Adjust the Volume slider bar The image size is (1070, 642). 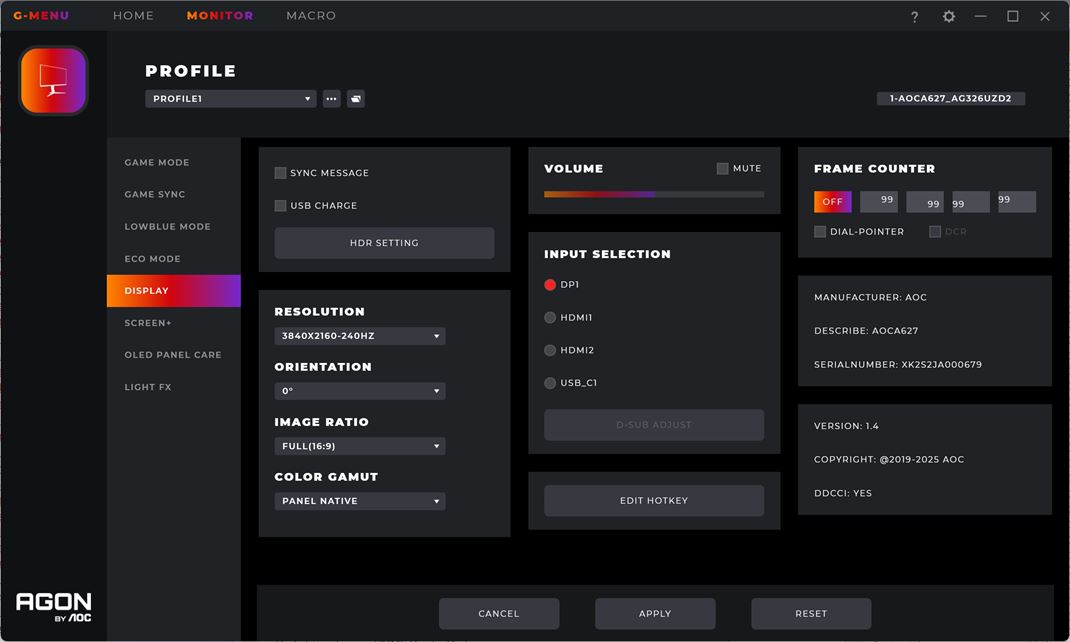(654, 194)
